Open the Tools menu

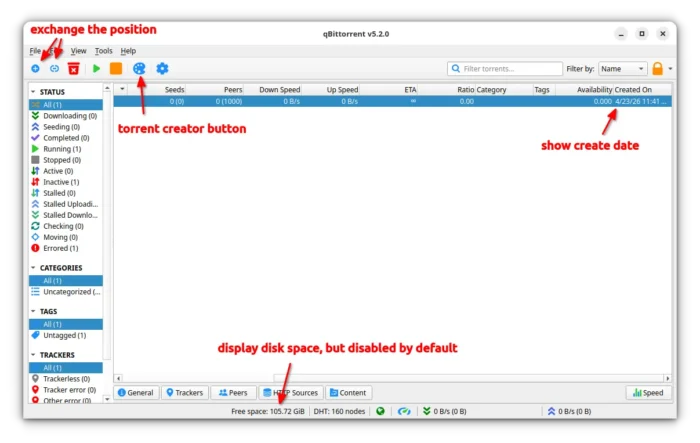point(103,51)
